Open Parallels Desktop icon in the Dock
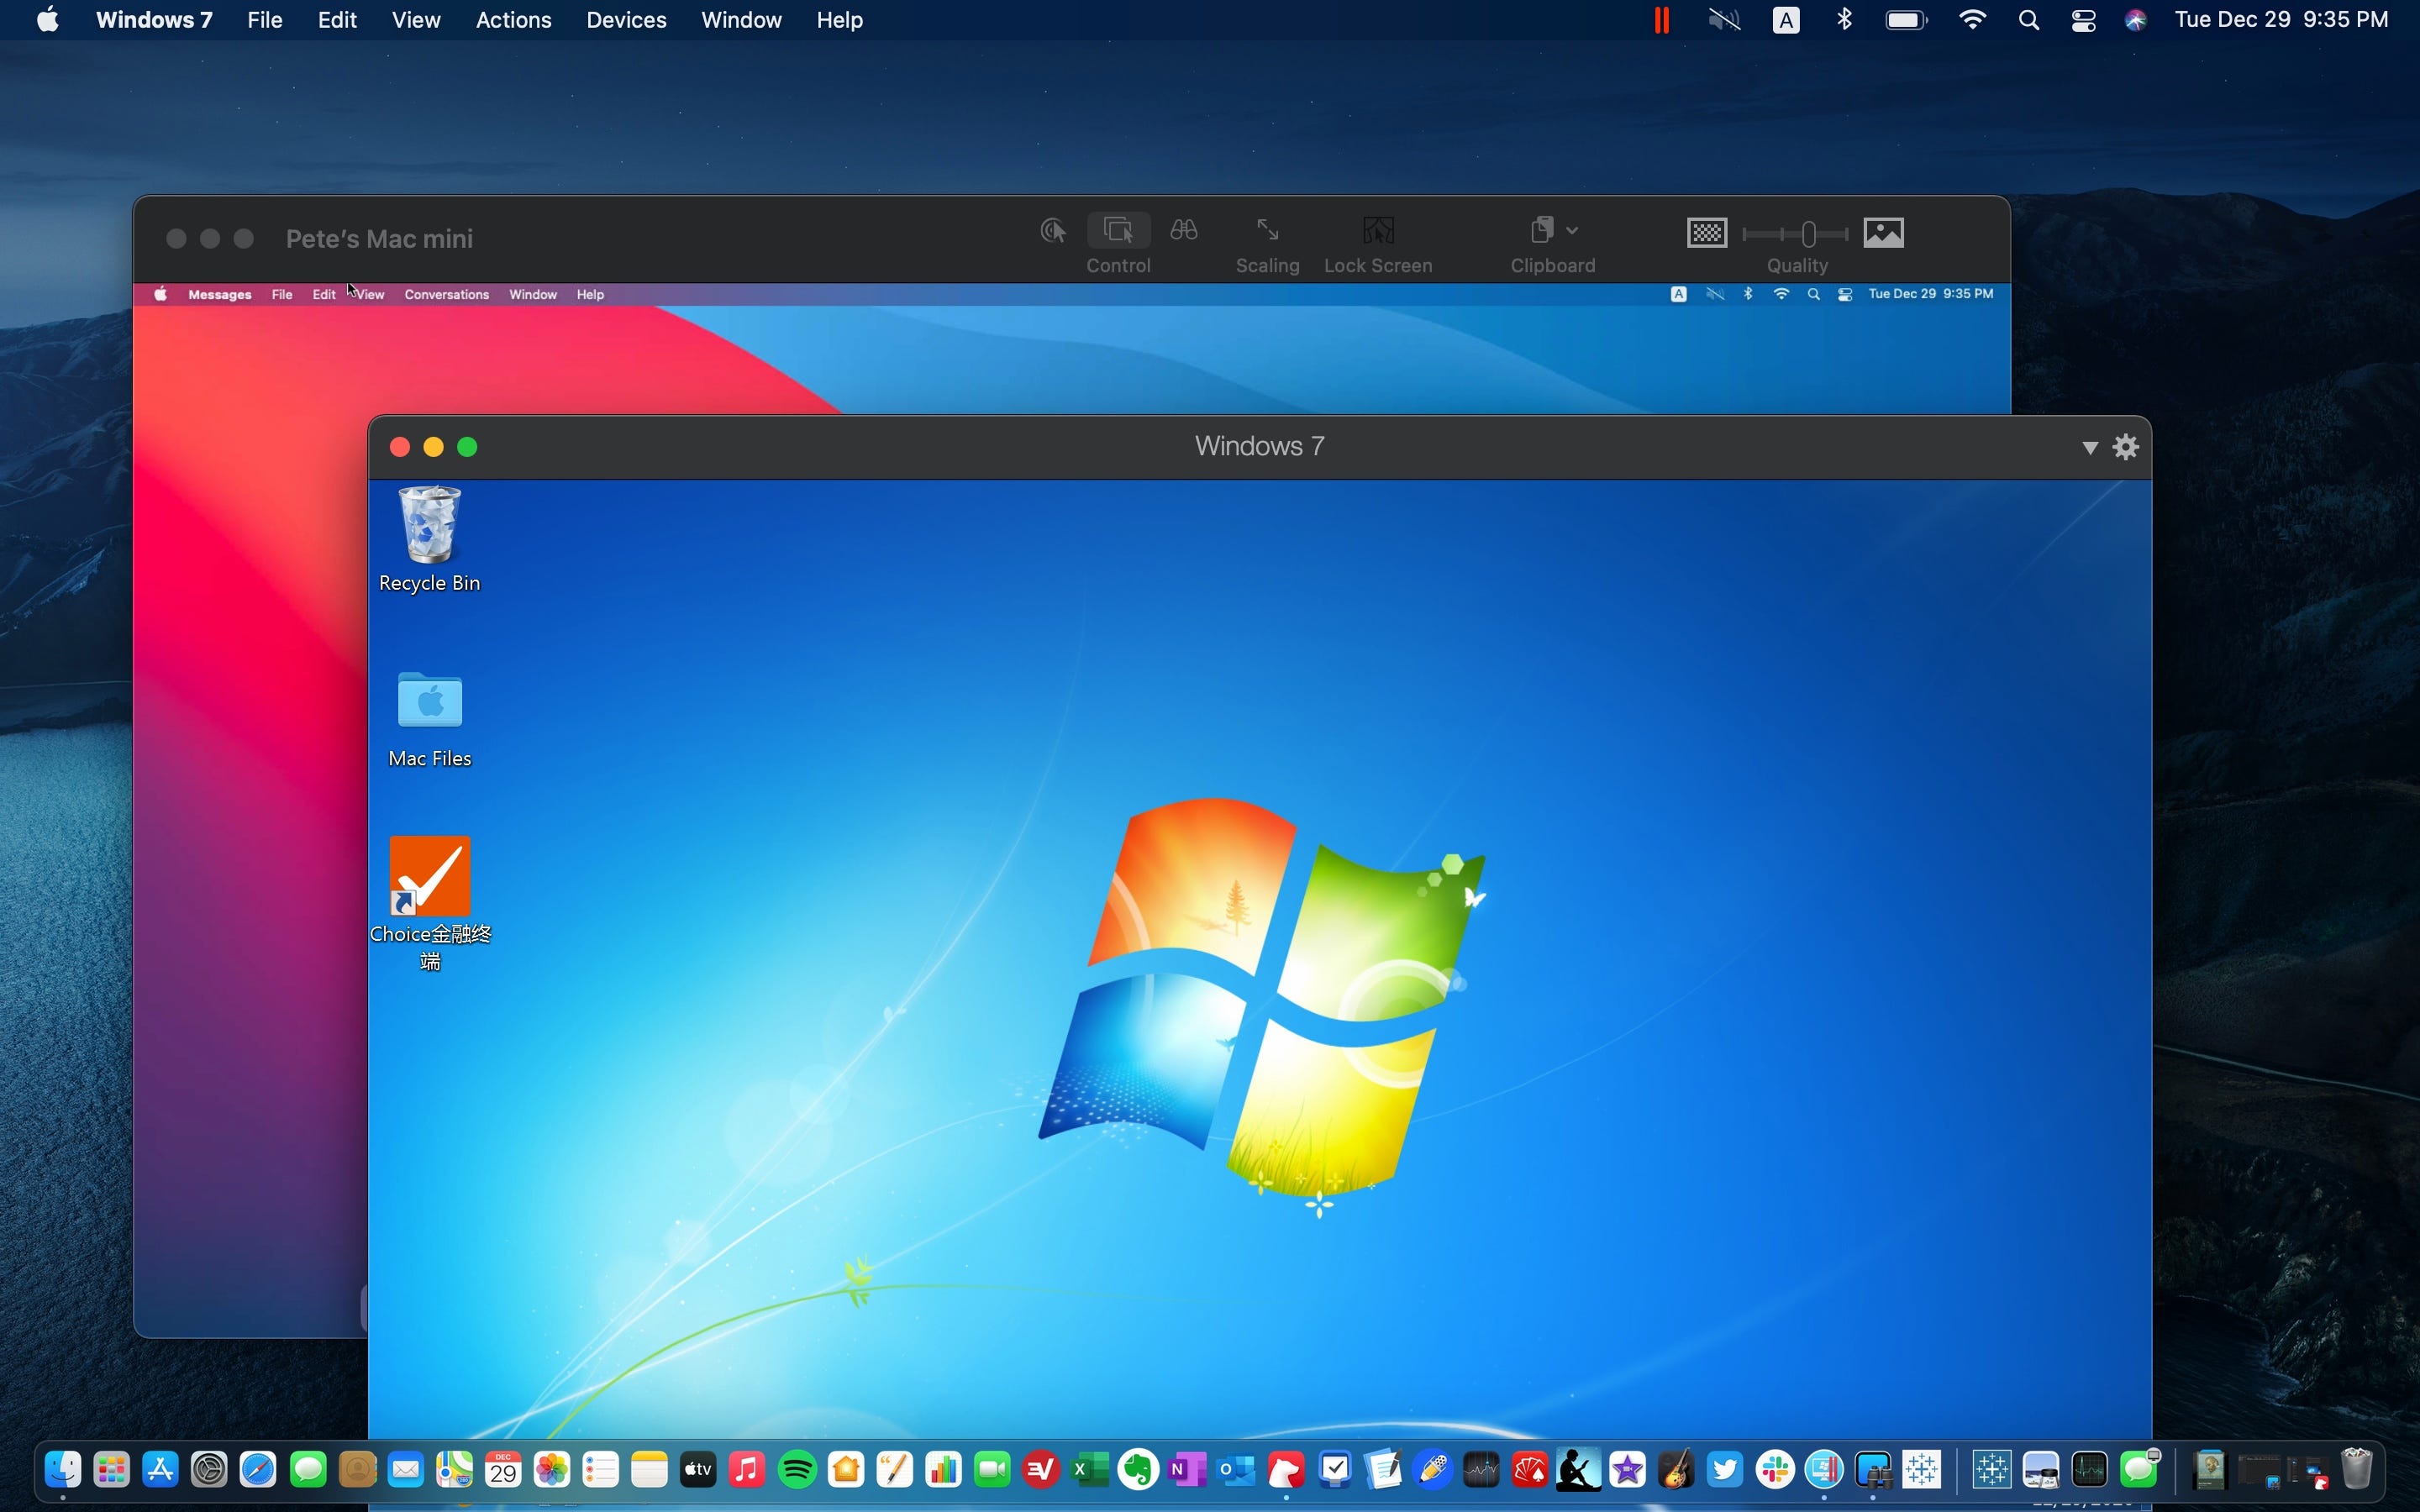The height and width of the screenshot is (1512, 2420). [1824, 1470]
